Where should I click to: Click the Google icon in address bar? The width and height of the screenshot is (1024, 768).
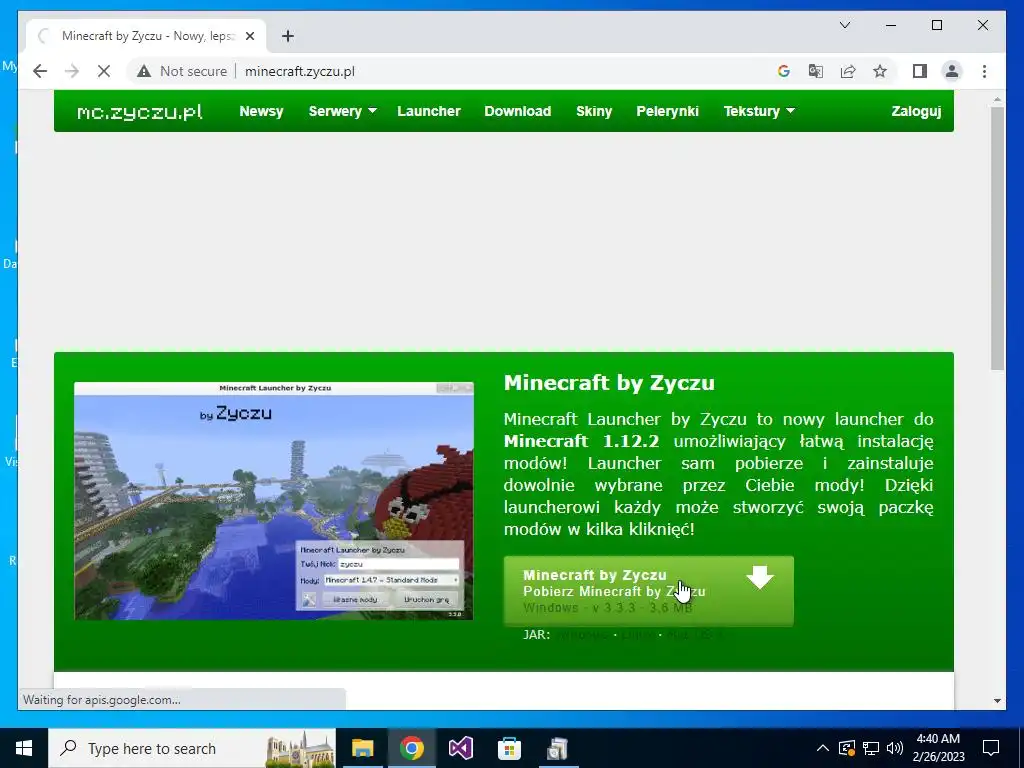pos(784,71)
